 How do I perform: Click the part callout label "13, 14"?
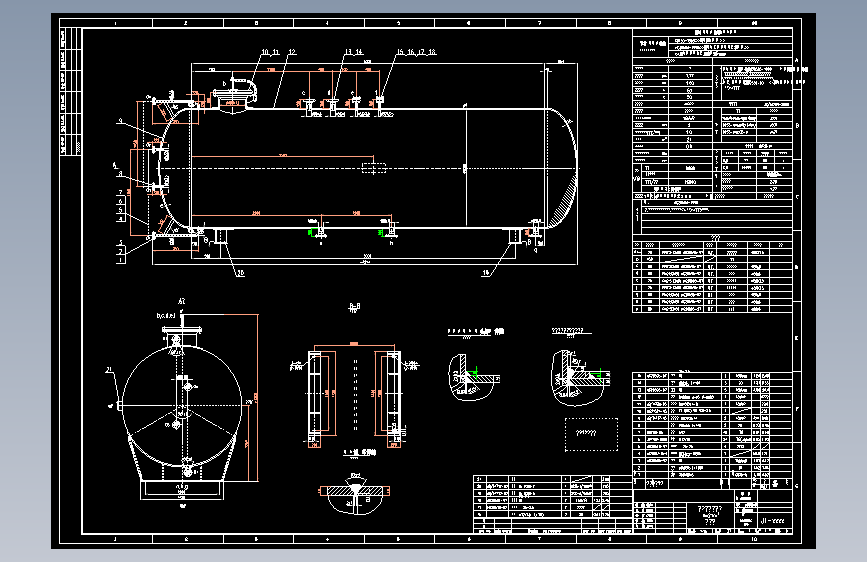pyautogui.click(x=354, y=52)
